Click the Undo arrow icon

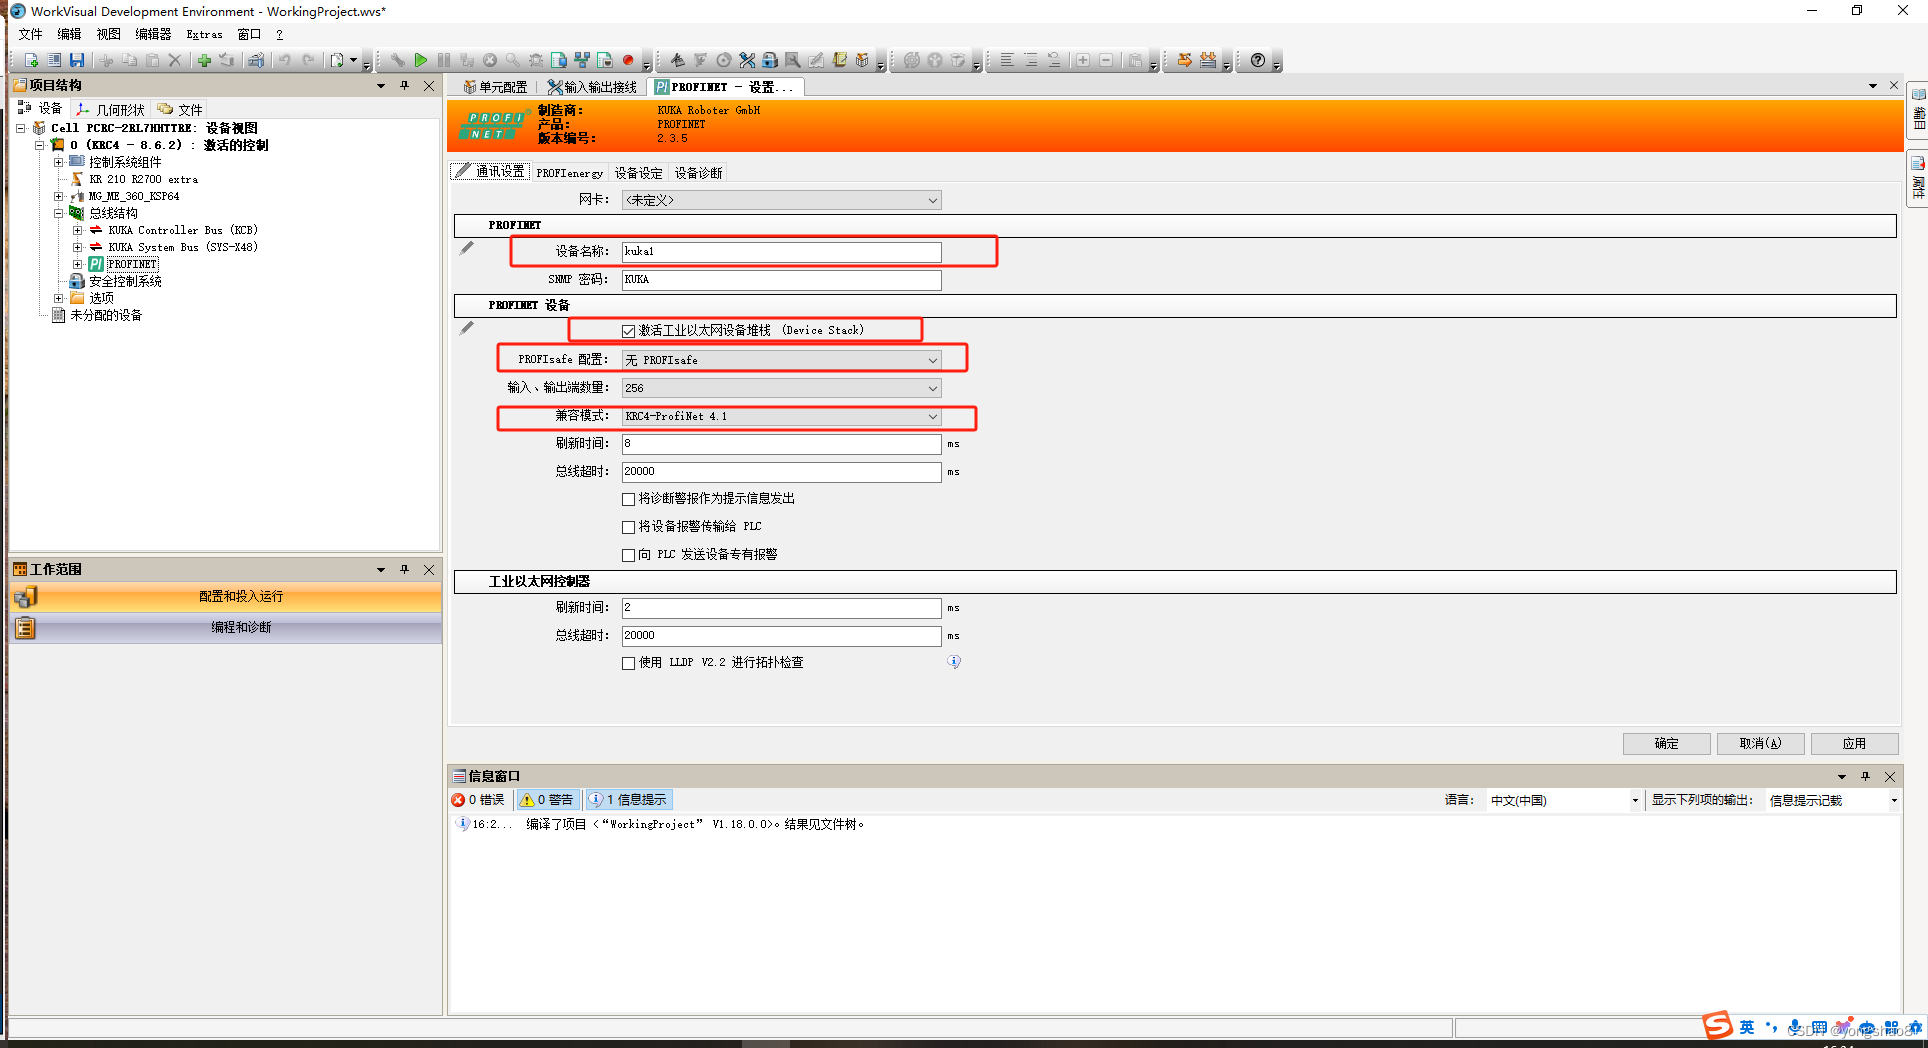pos(285,60)
